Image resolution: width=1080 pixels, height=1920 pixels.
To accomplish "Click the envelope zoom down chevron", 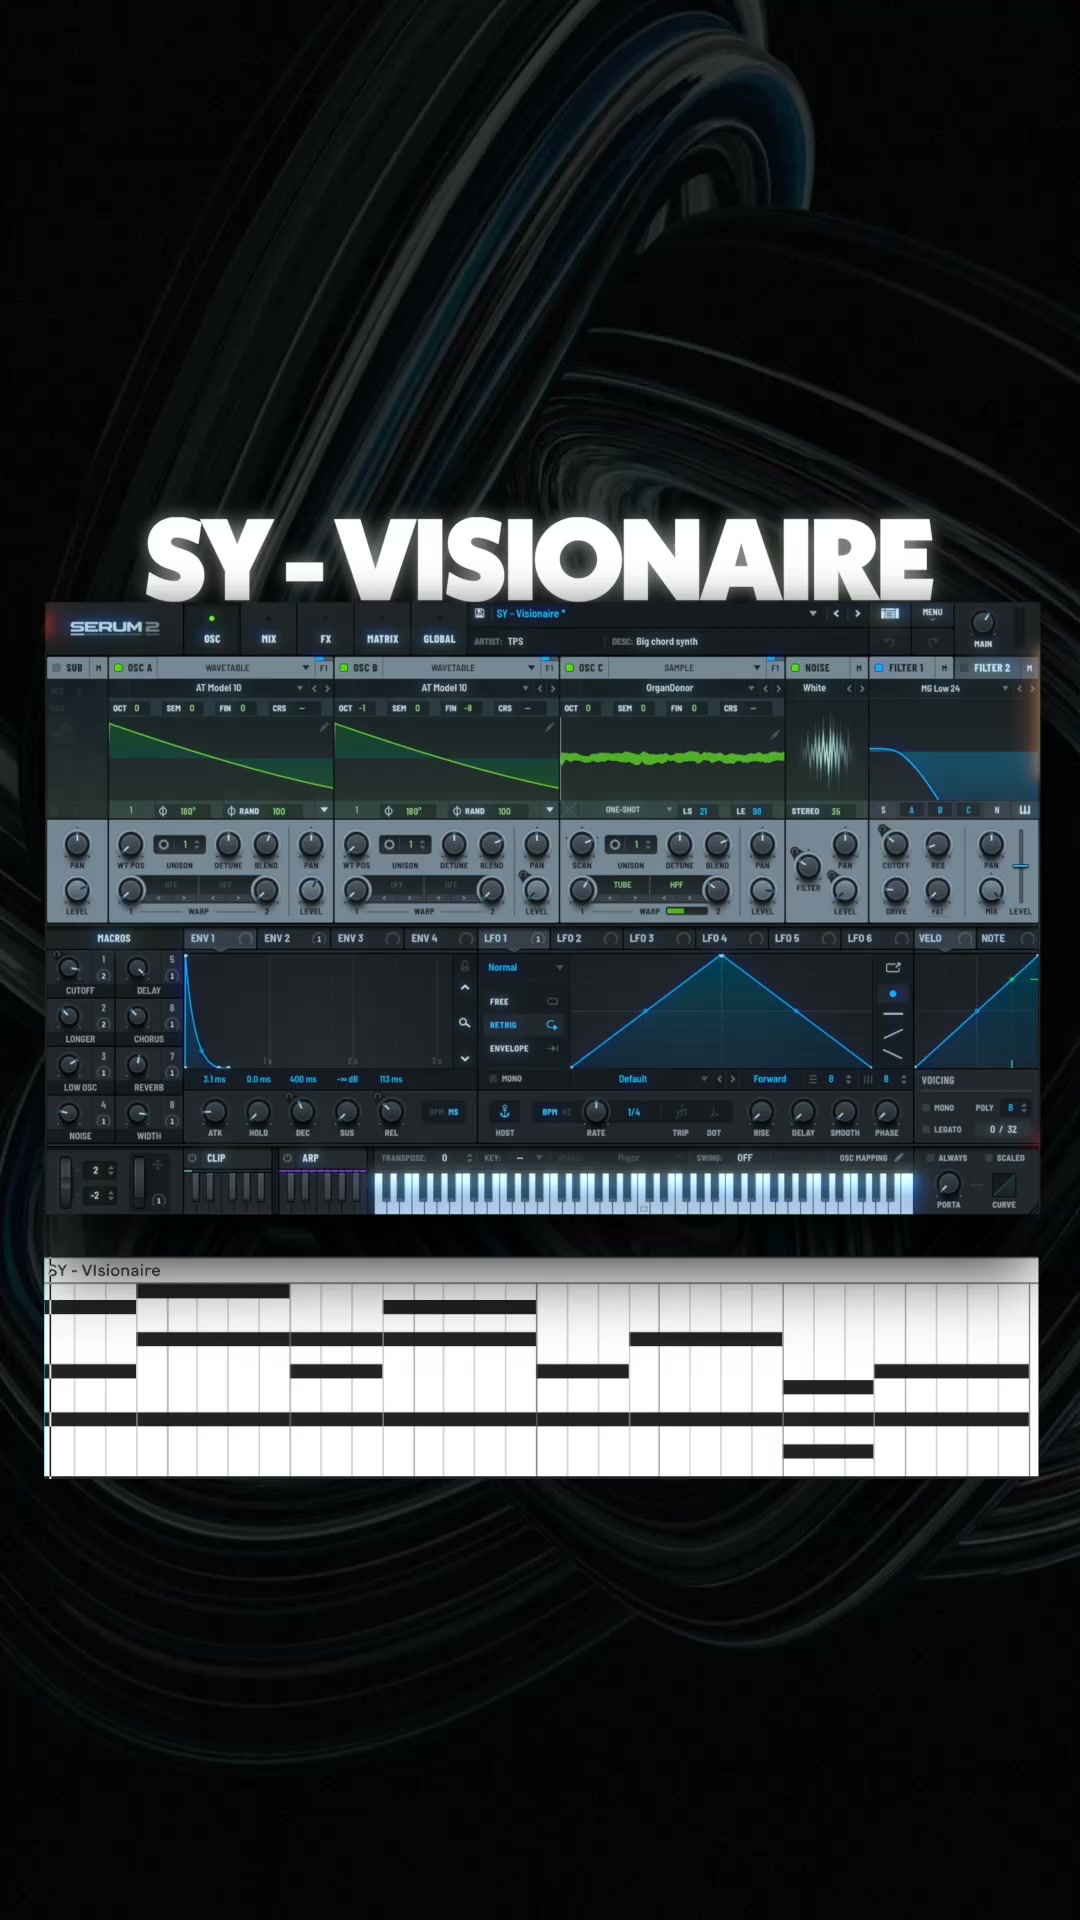I will coord(464,1058).
